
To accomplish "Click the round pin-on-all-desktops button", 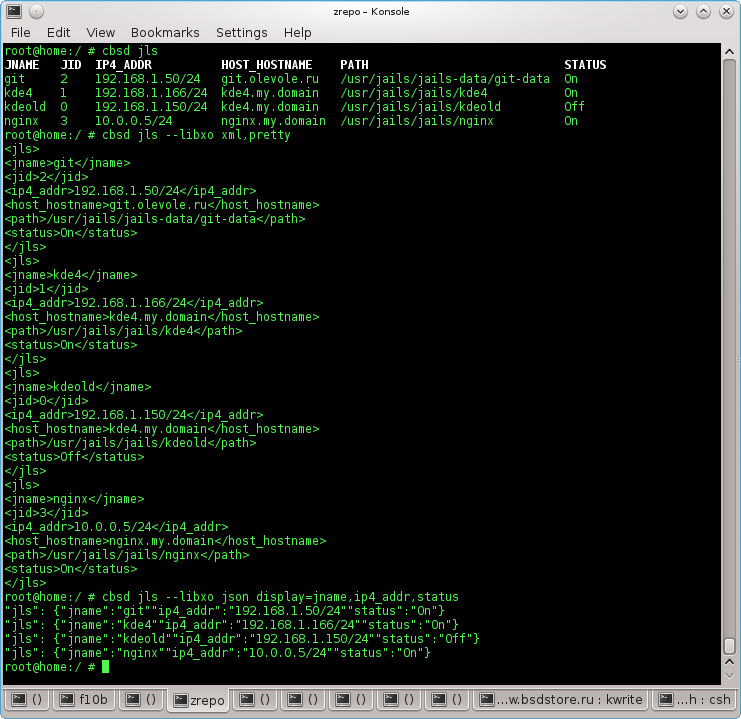I will click(36, 11).
